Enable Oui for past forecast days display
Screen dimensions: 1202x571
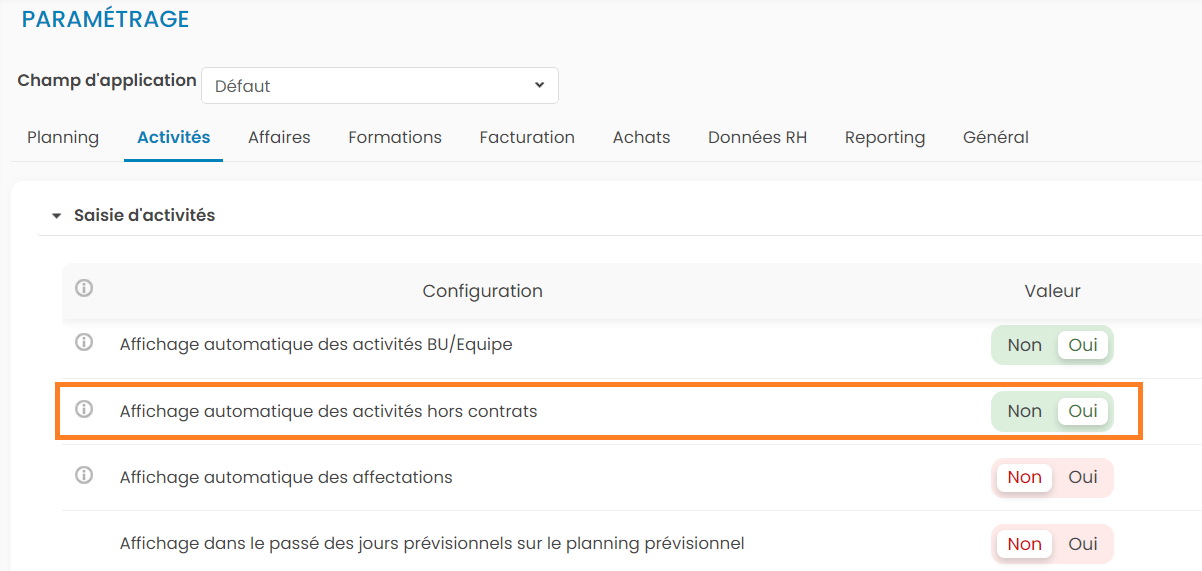tap(1083, 544)
